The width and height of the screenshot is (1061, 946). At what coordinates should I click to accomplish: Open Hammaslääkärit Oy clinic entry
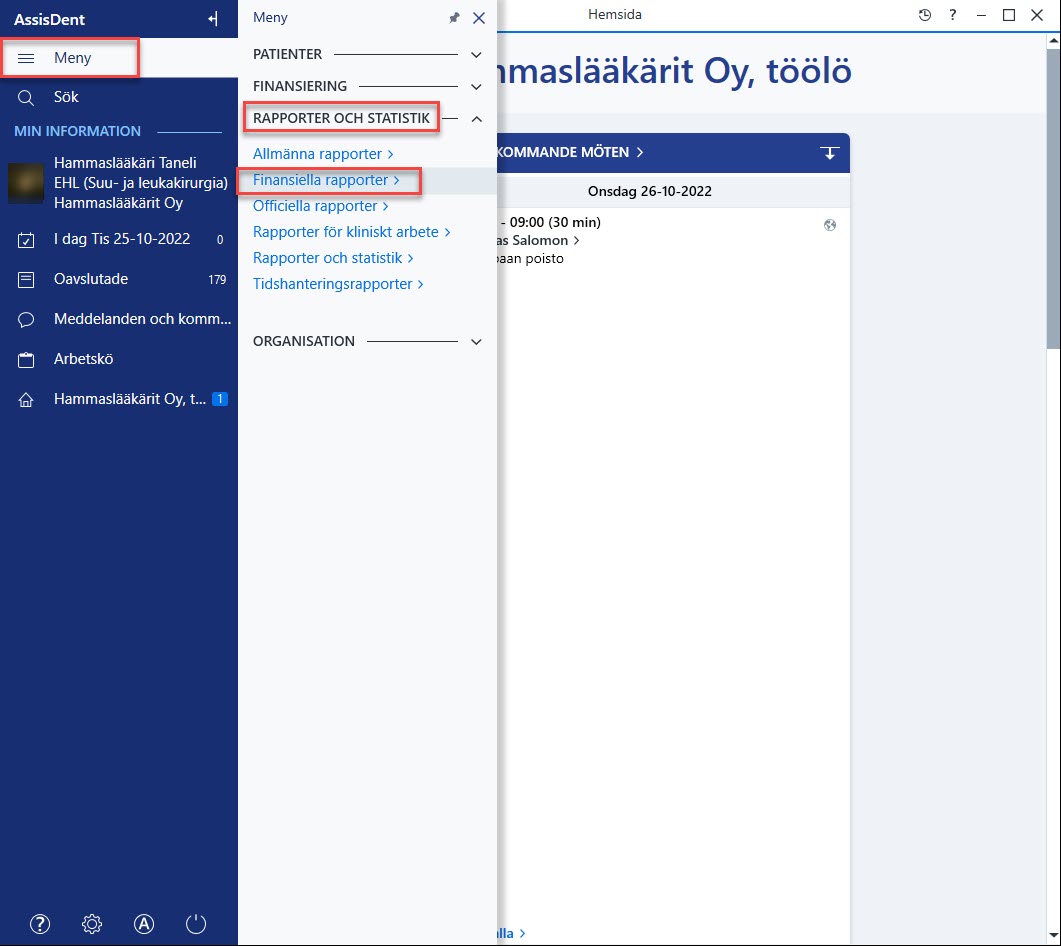click(x=130, y=399)
